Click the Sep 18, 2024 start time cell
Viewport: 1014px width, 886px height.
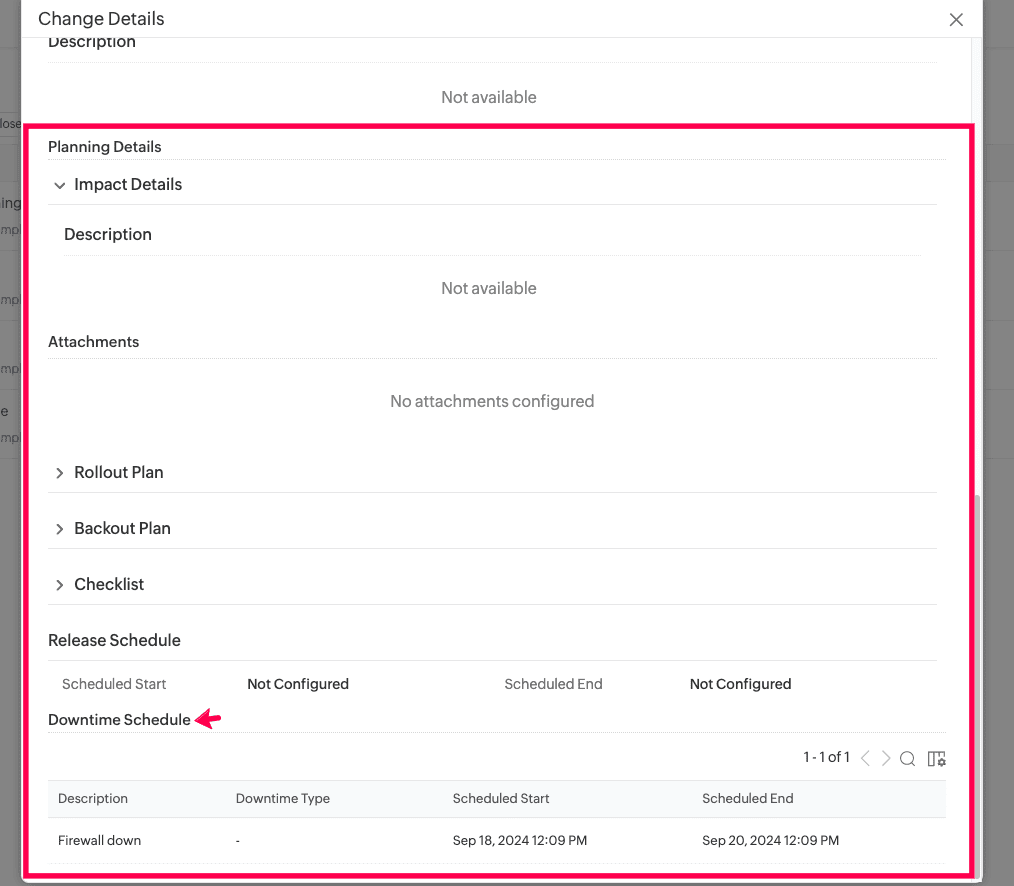[x=519, y=841]
